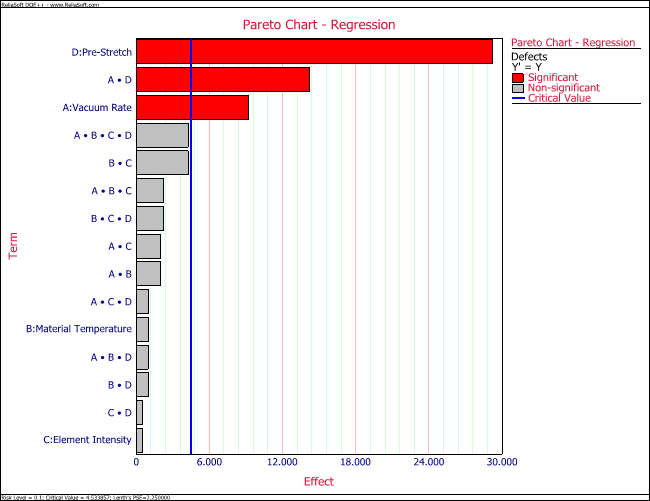The image size is (650, 501).
Task: Click the ReliaSoft DOE++ header text
Action: pyautogui.click(x=50, y=5)
